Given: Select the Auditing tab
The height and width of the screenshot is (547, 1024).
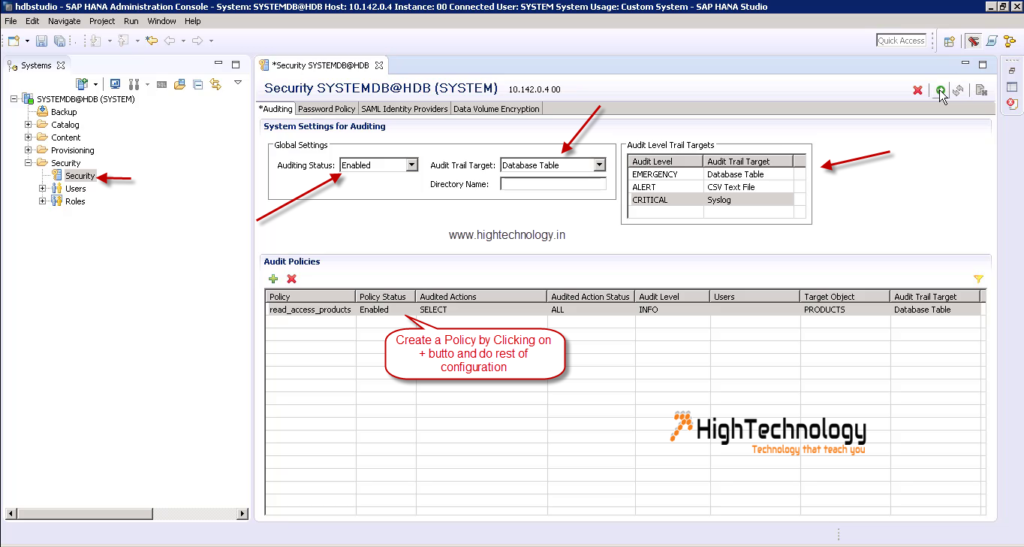Looking at the screenshot, I should tap(276, 109).
